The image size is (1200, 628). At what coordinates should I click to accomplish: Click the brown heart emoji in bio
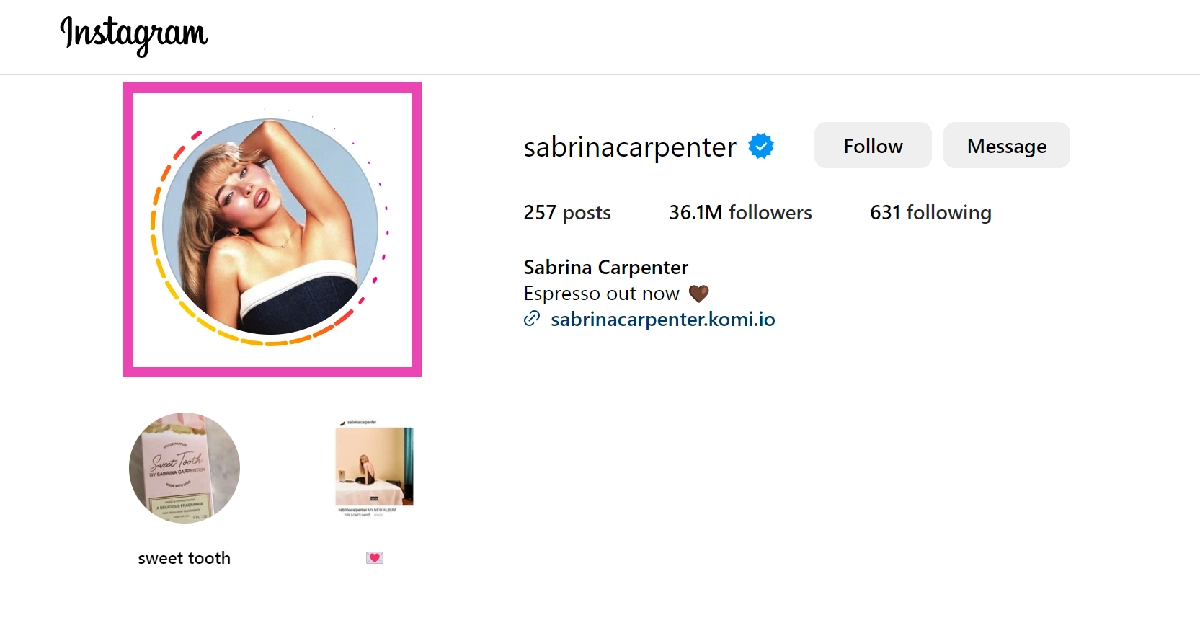click(698, 294)
